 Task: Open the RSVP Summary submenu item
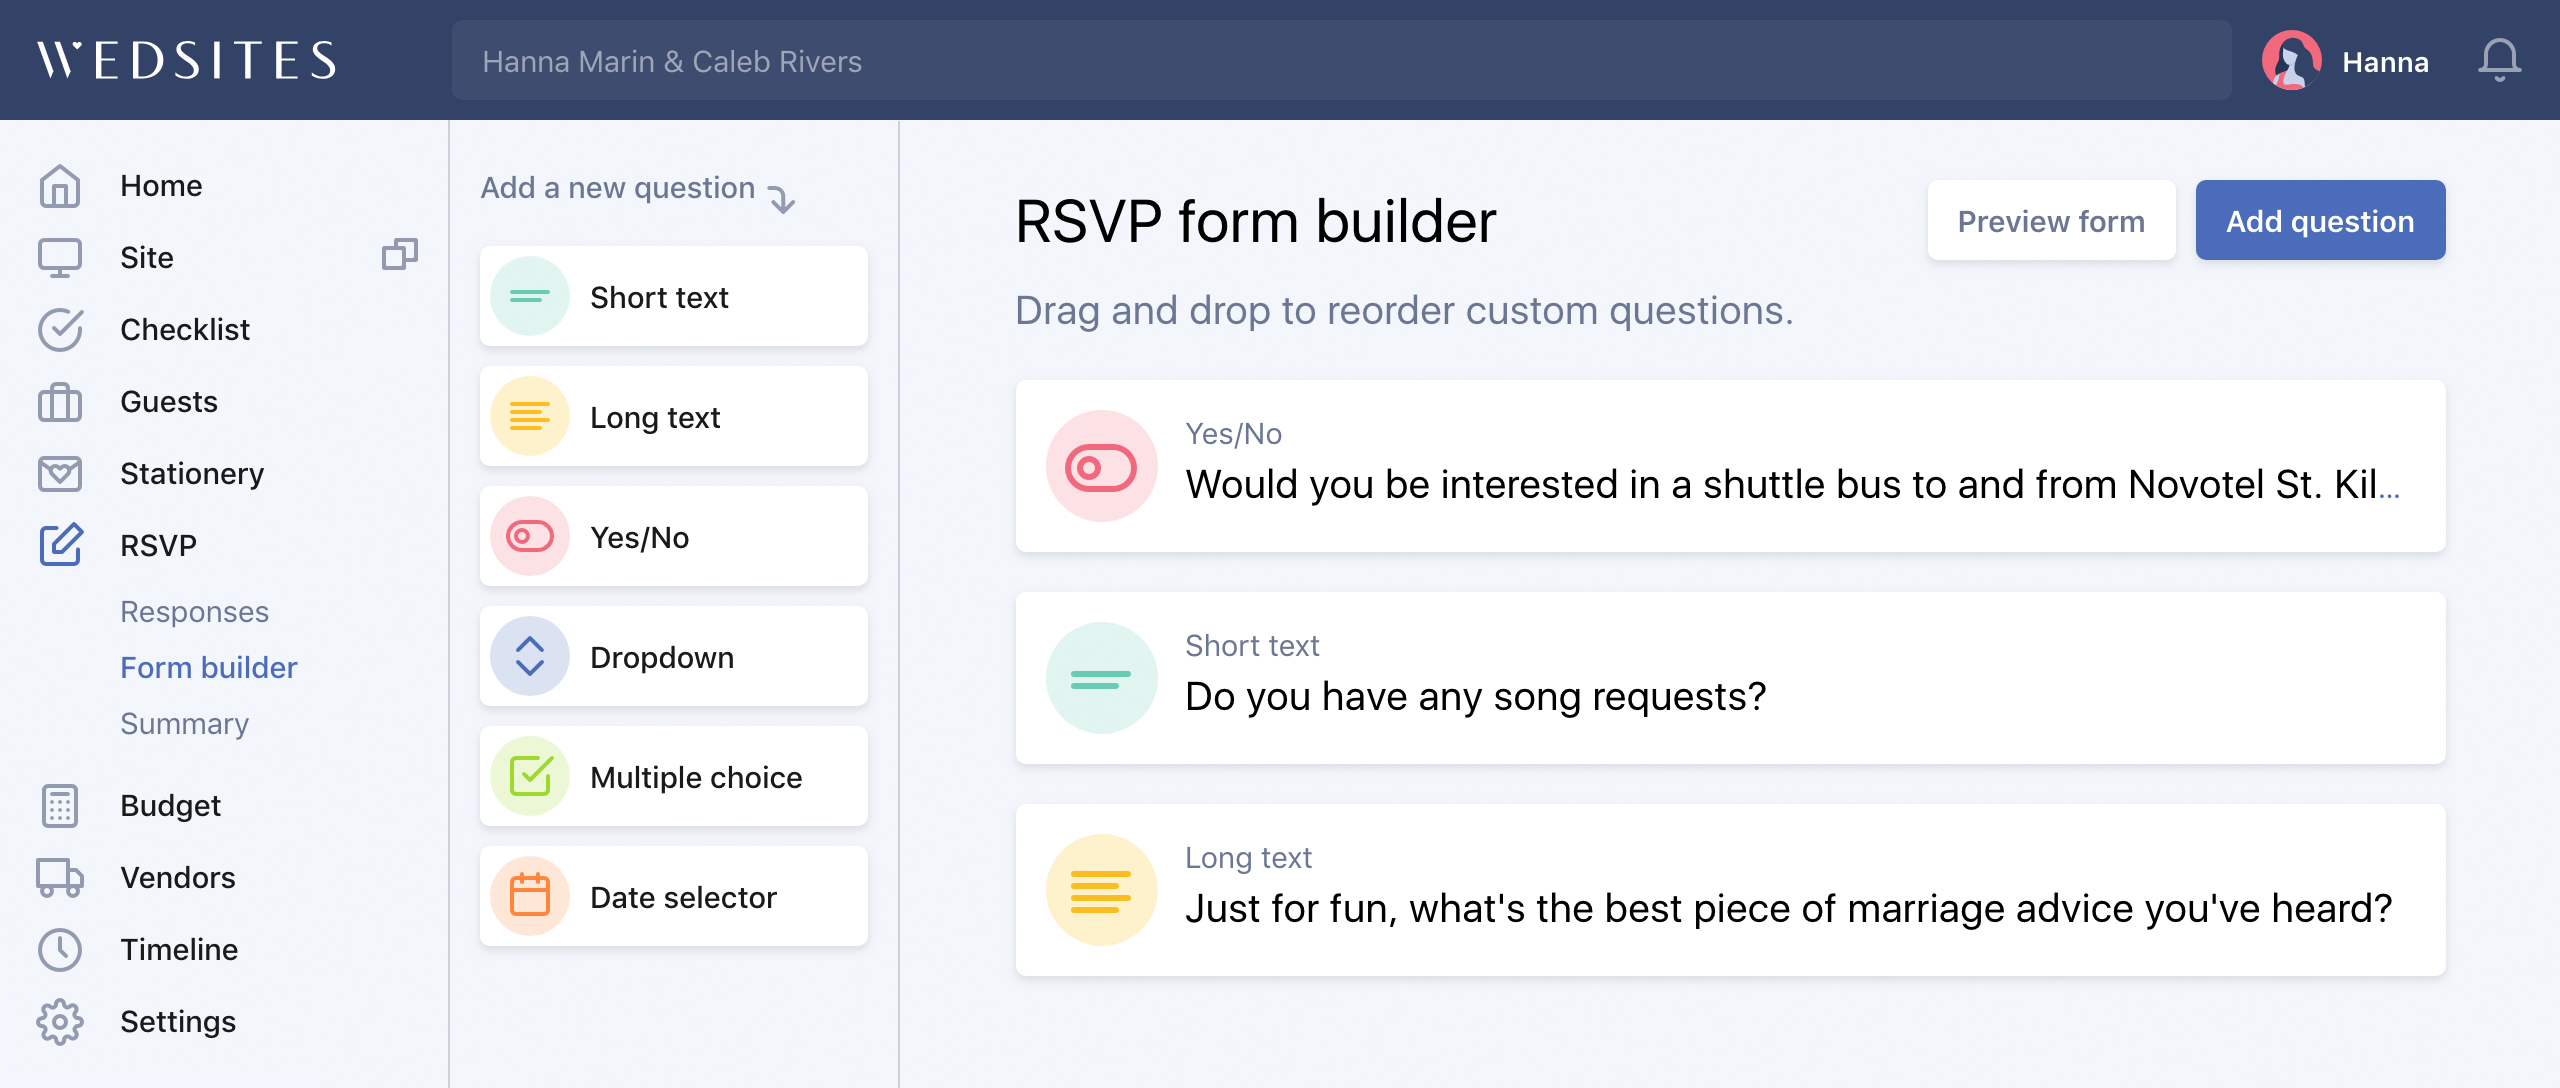184,724
